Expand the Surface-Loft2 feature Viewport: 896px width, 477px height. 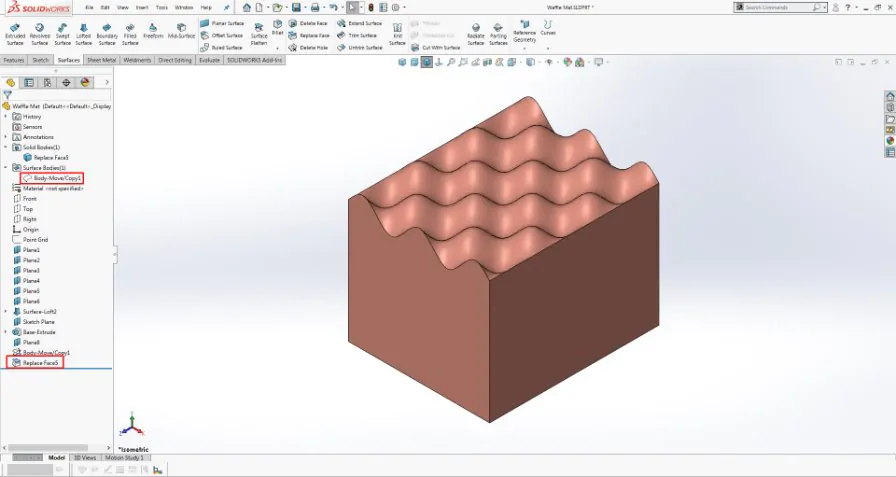(6, 312)
